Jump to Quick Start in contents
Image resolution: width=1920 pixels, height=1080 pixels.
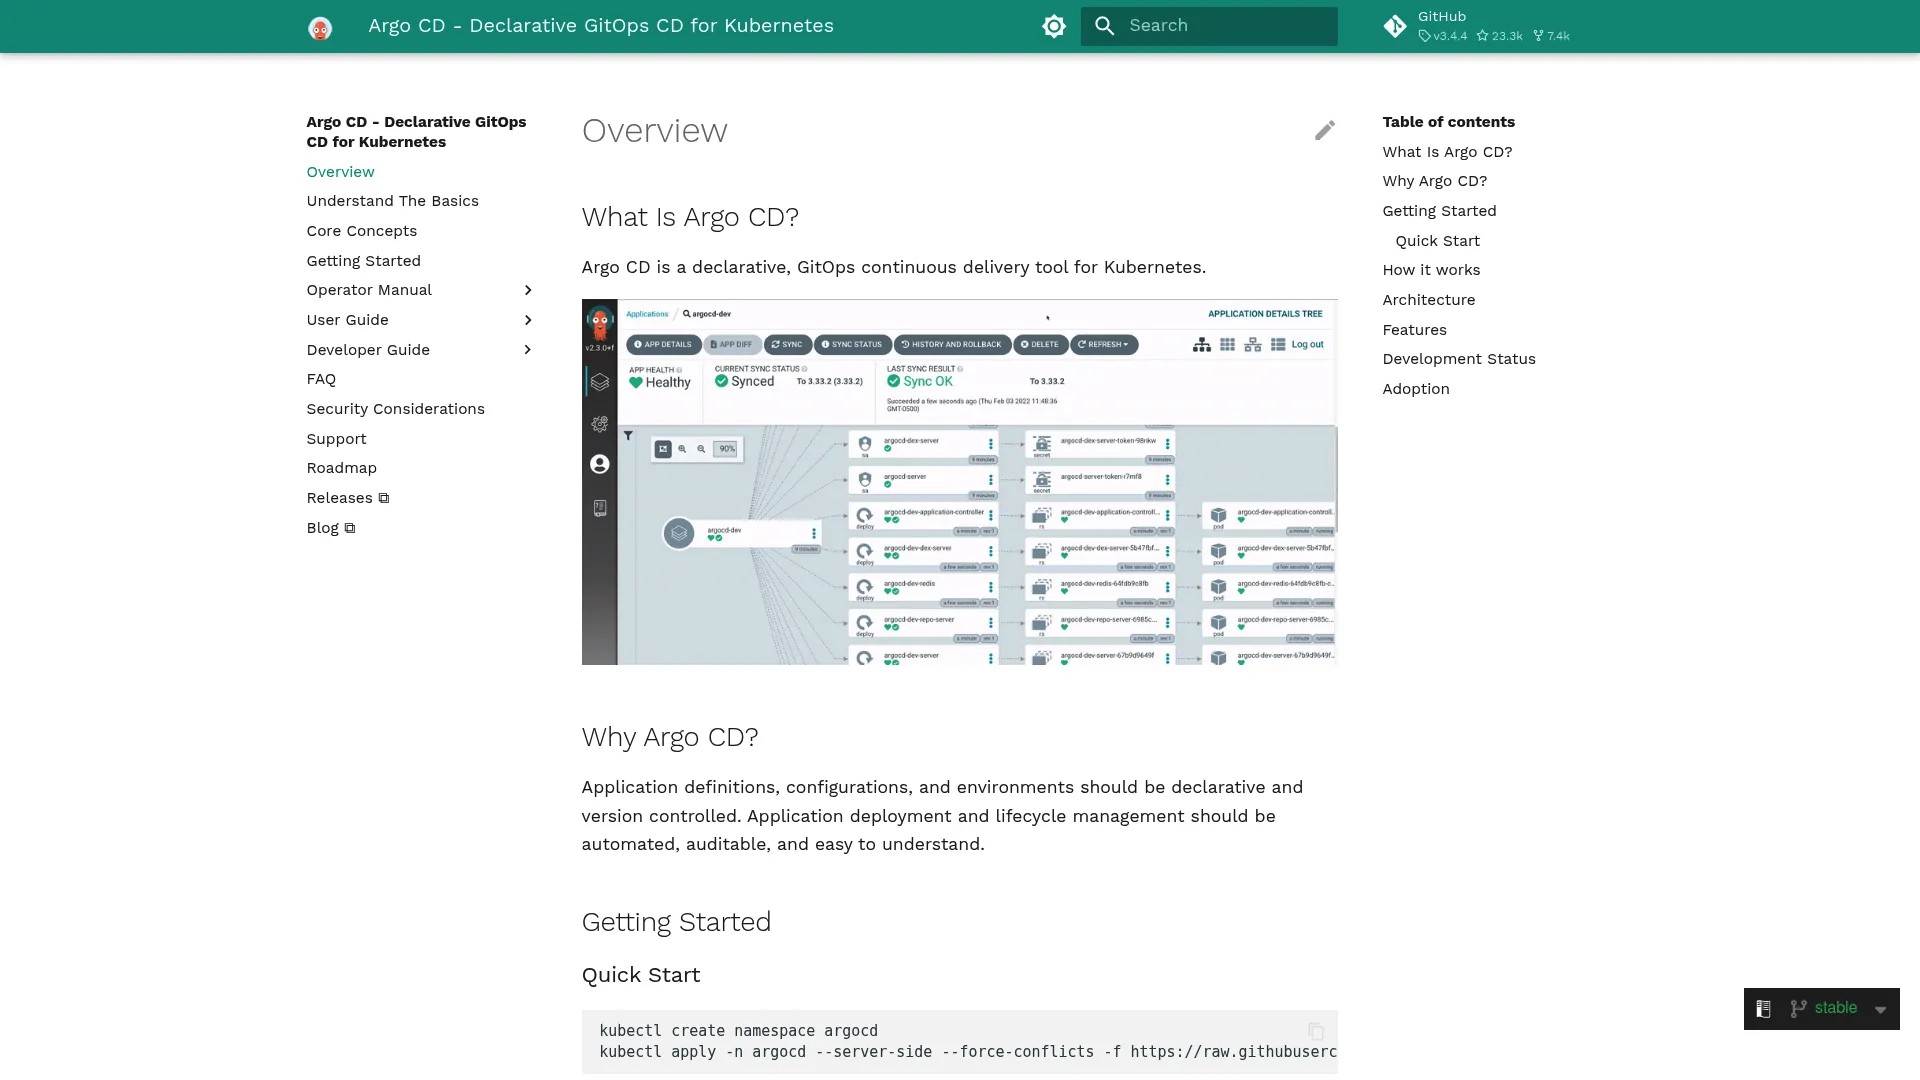1437,241
